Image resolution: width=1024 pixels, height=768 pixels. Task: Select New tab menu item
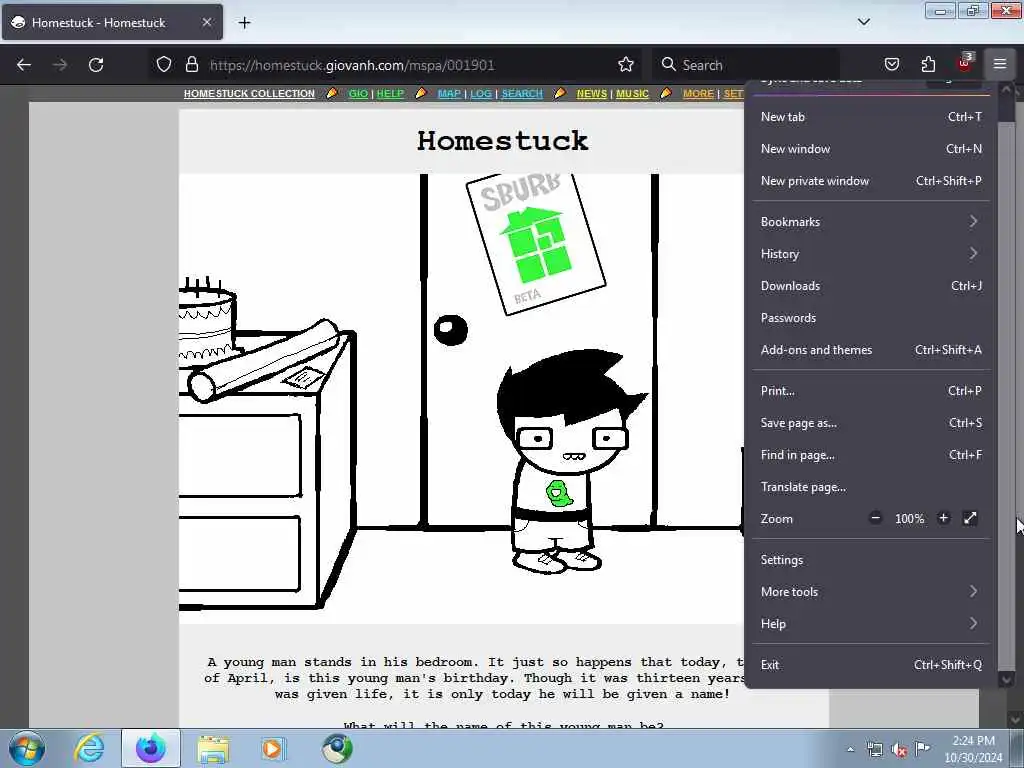point(871,117)
